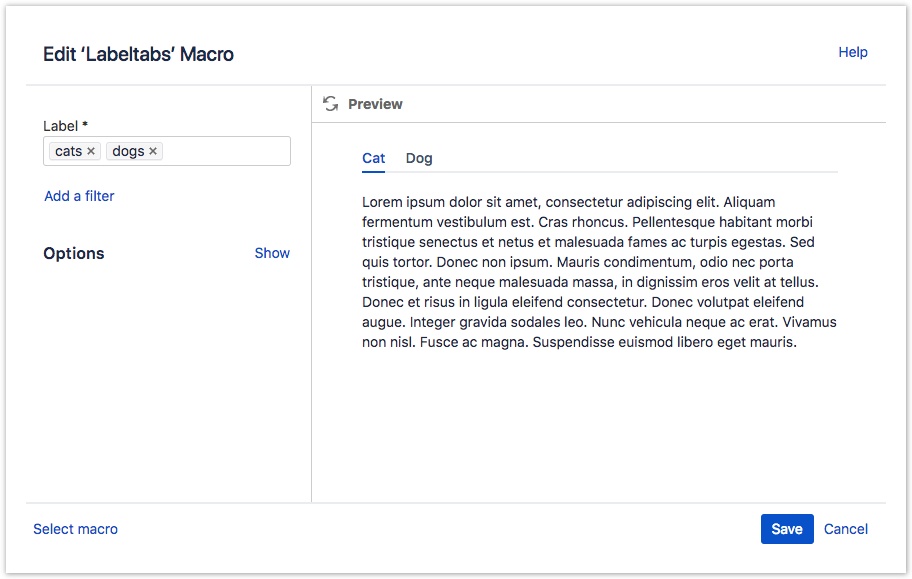Show the Options section
Screen dimensions: 912x579
272,253
